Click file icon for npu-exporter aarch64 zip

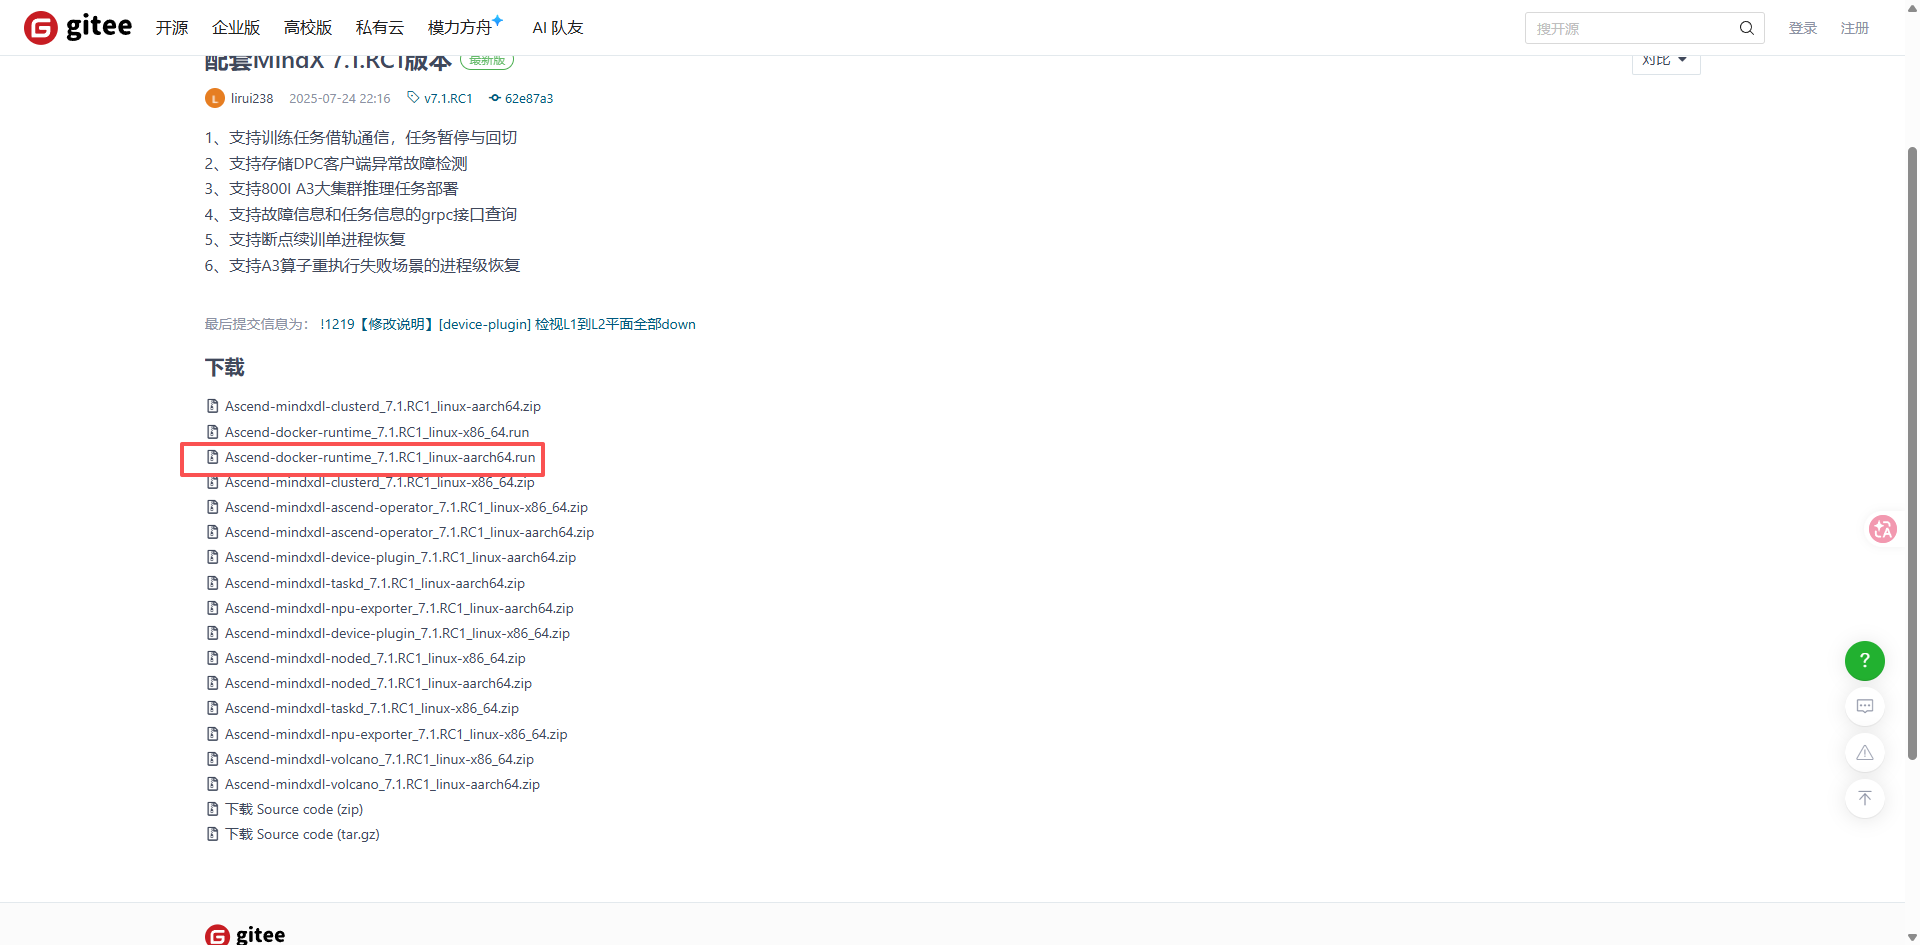[212, 608]
